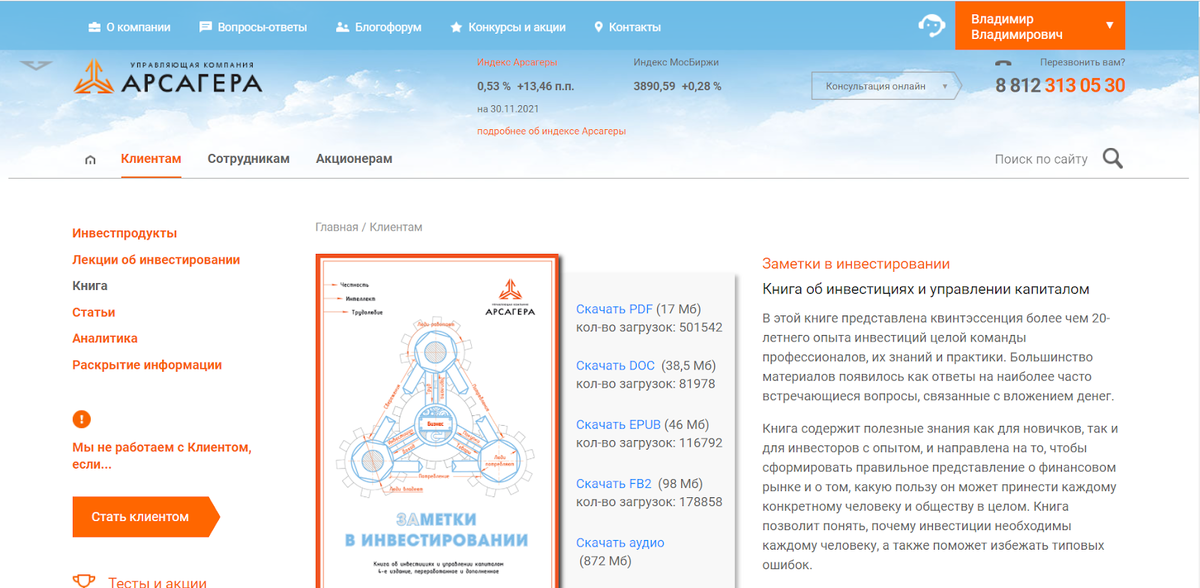1200x588 pixels.
Task: Open Статьи in sidebar
Action: [x=94, y=312]
